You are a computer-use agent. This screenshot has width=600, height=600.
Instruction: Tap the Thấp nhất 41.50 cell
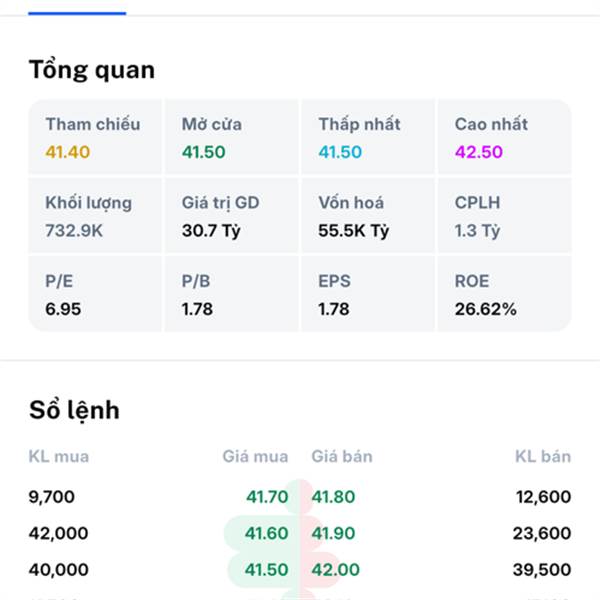point(368,137)
